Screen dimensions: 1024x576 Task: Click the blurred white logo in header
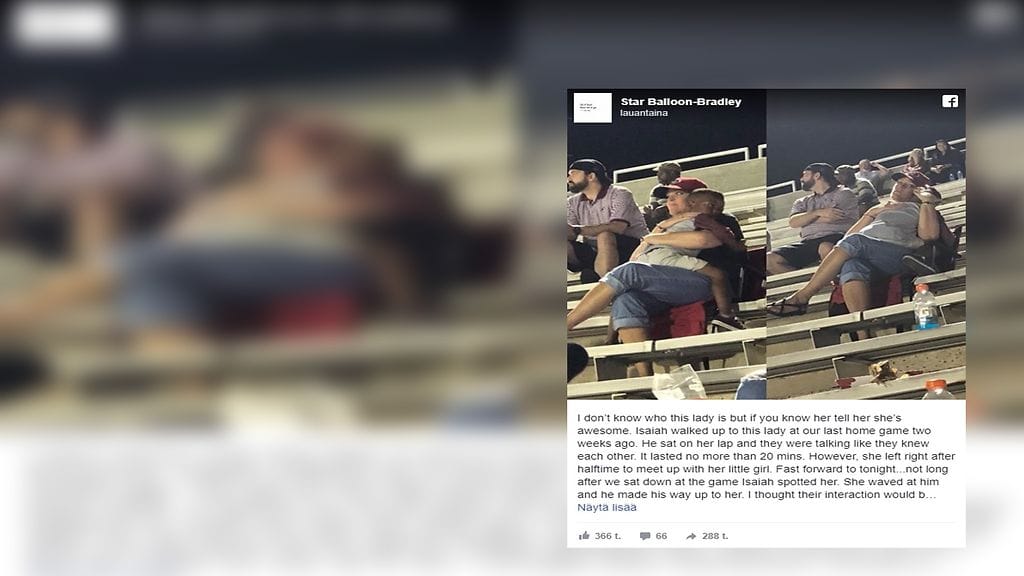tap(65, 24)
